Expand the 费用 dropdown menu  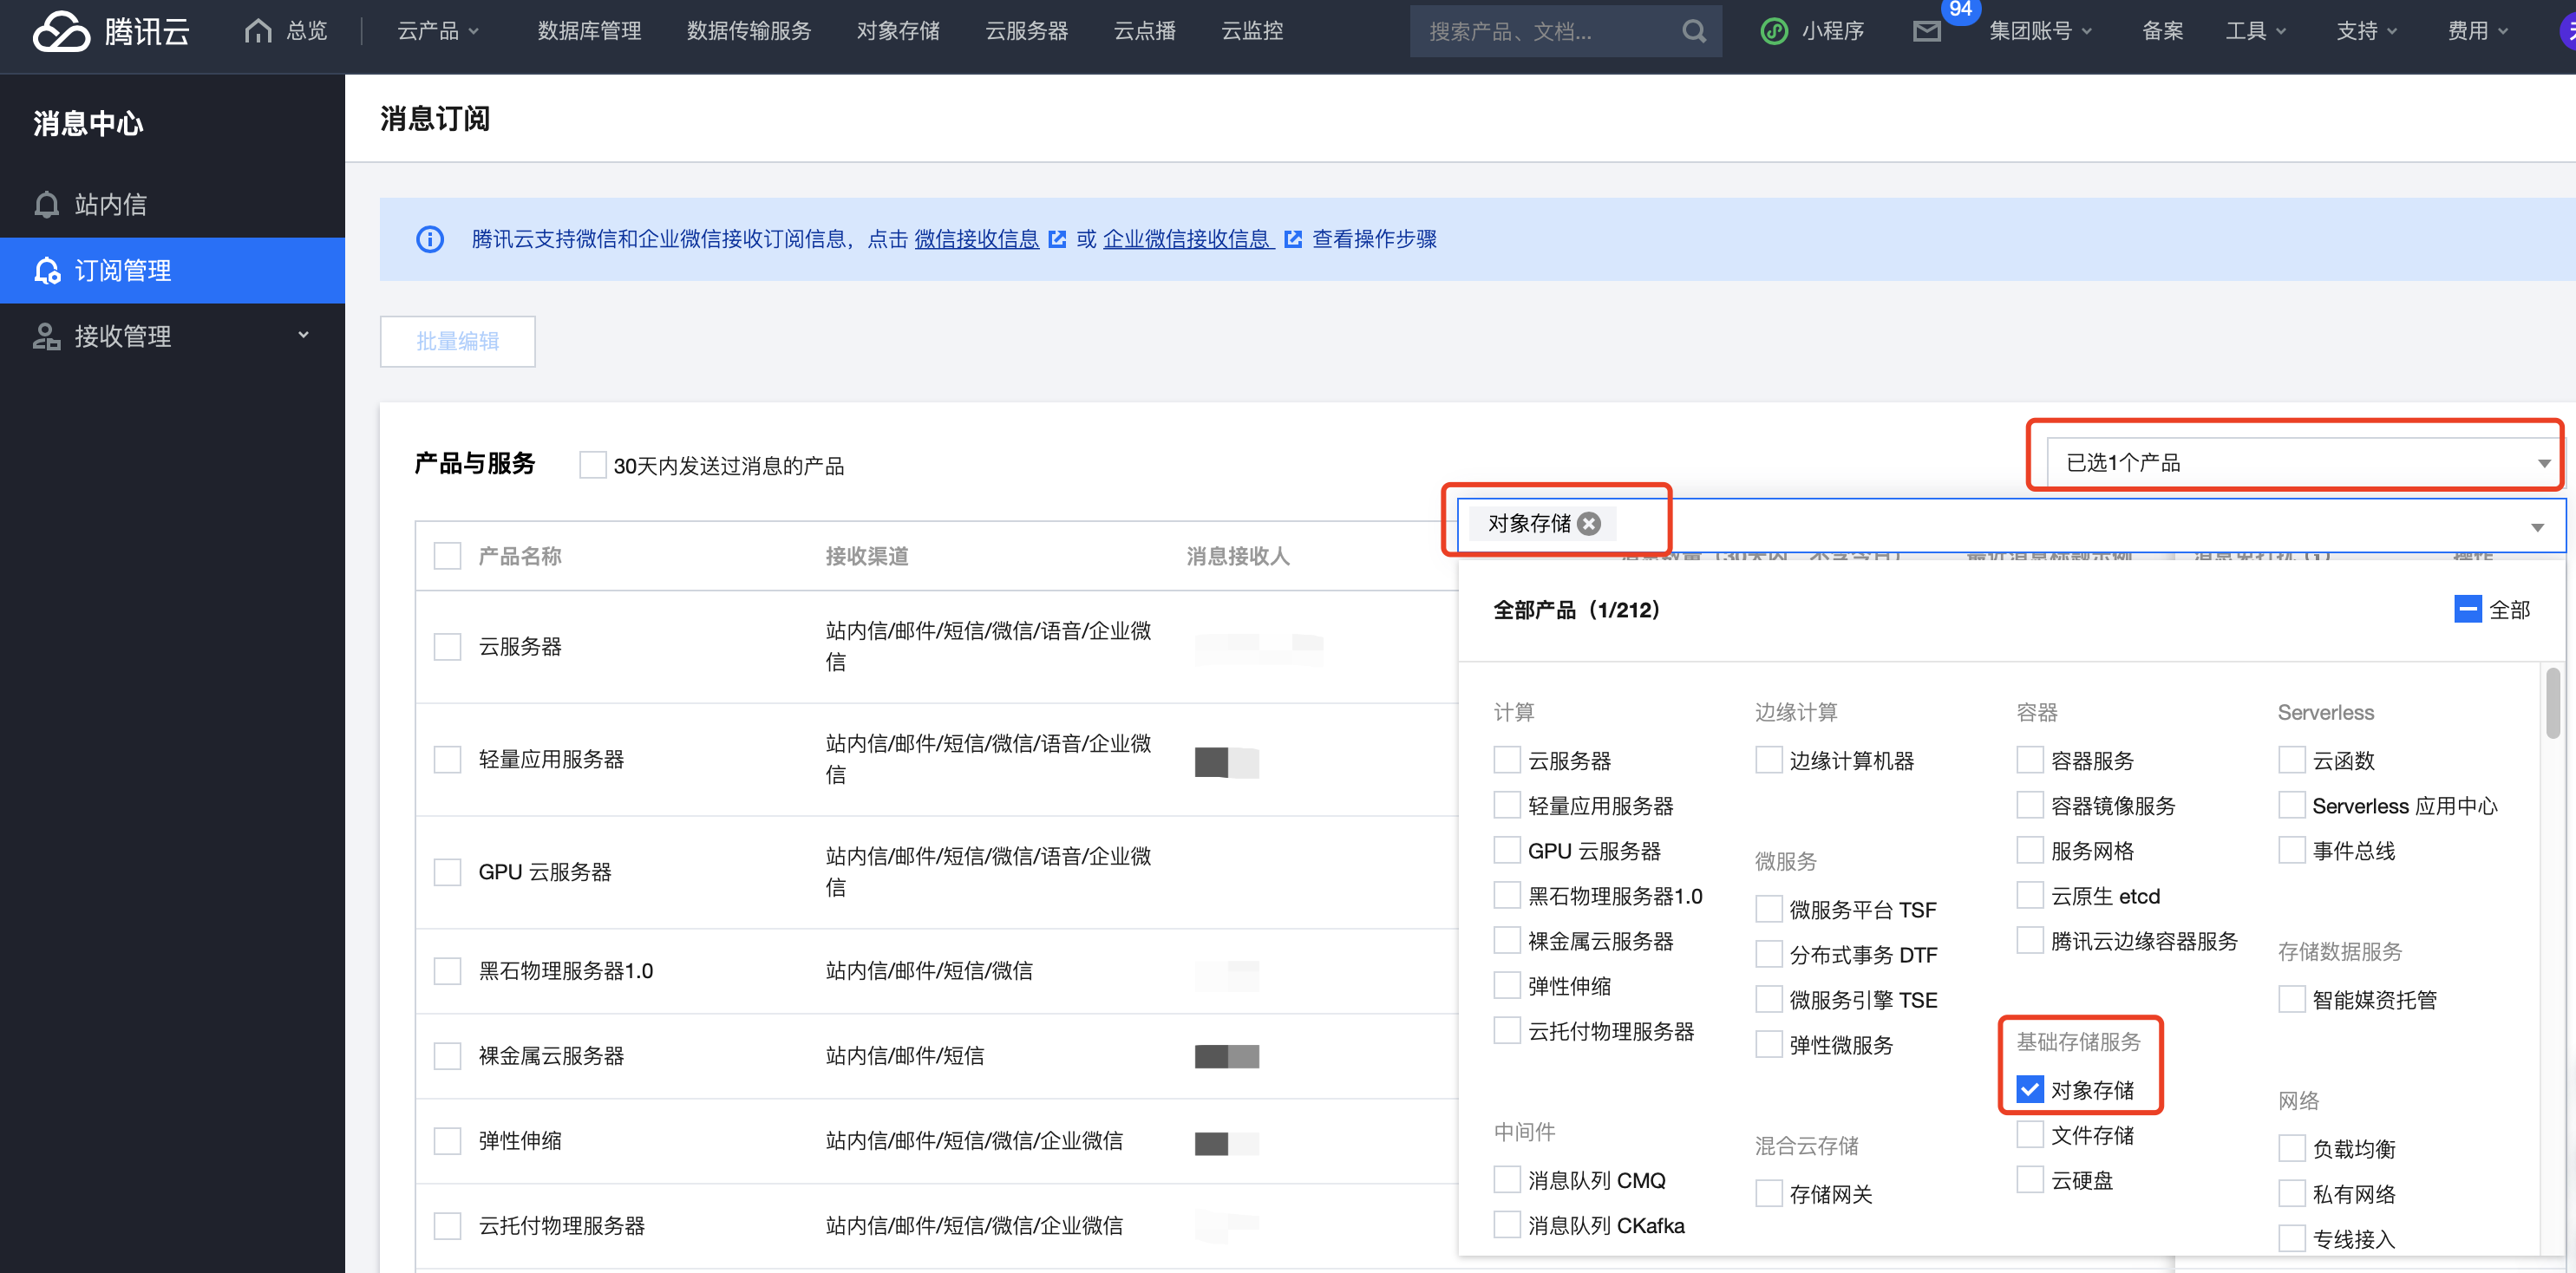tap(2477, 31)
